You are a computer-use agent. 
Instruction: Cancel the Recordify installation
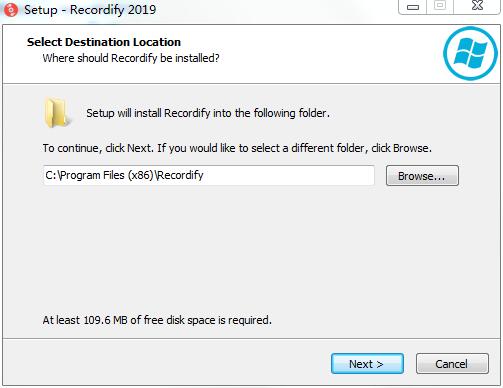point(452,364)
